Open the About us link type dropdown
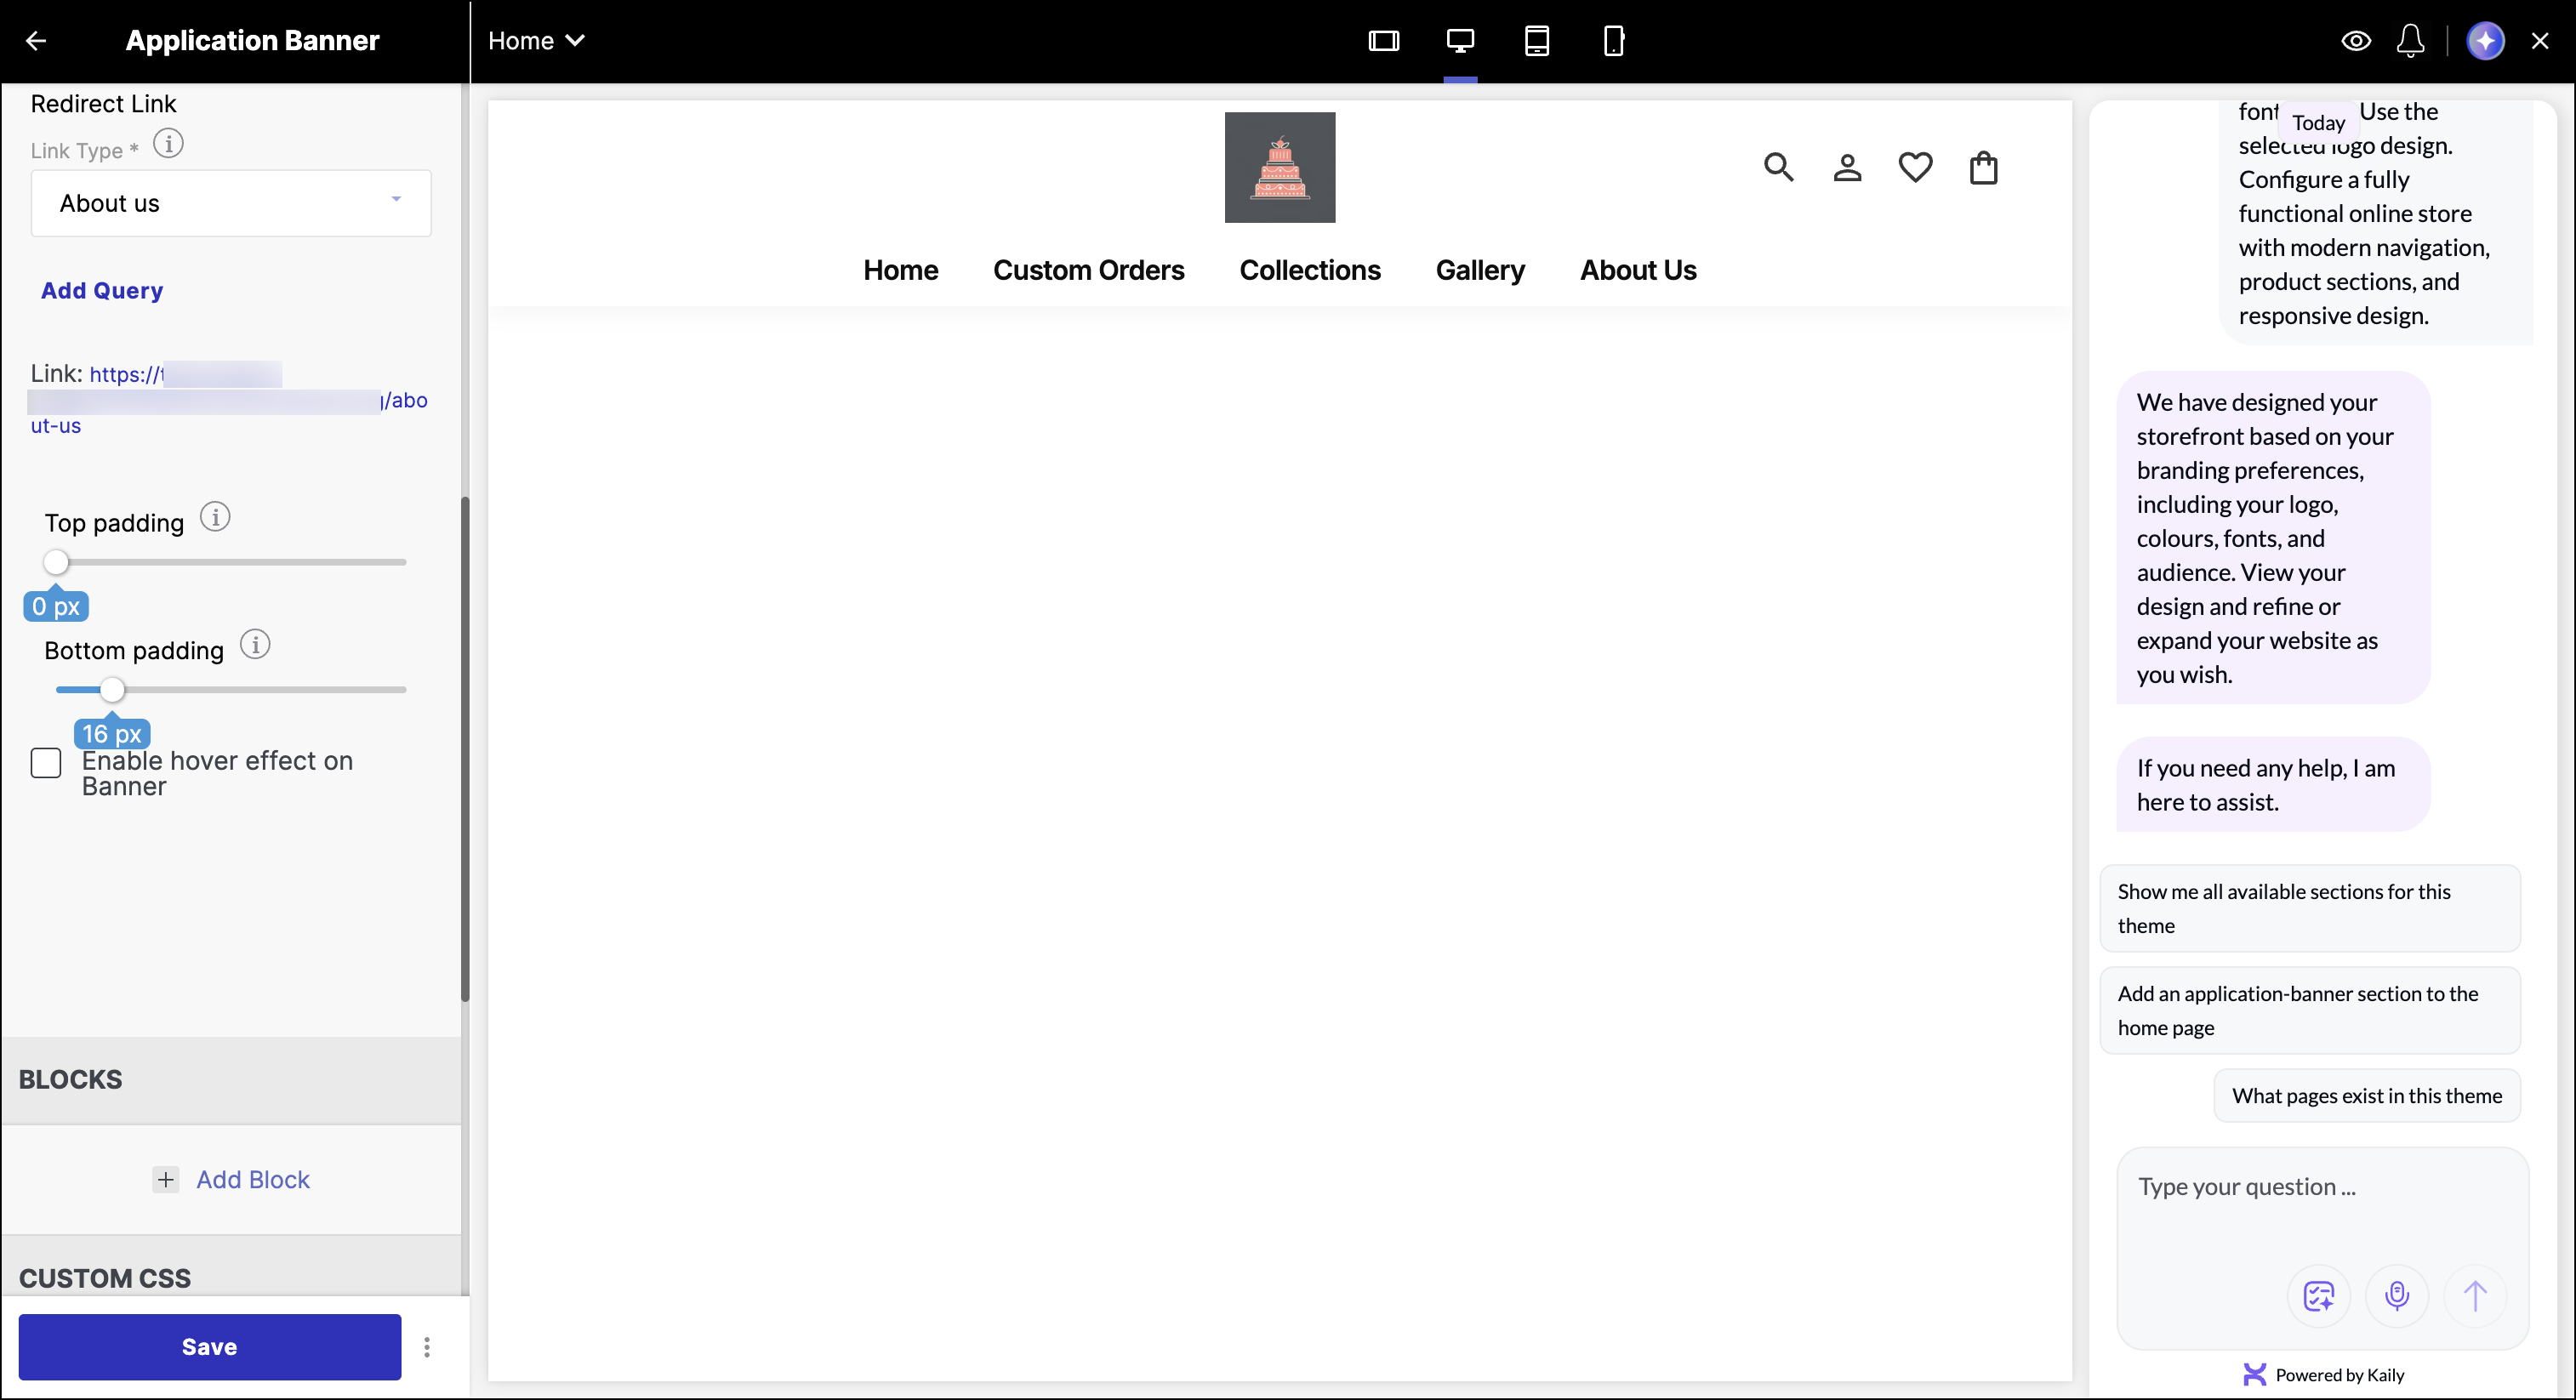This screenshot has width=2576, height=1400. (231, 203)
